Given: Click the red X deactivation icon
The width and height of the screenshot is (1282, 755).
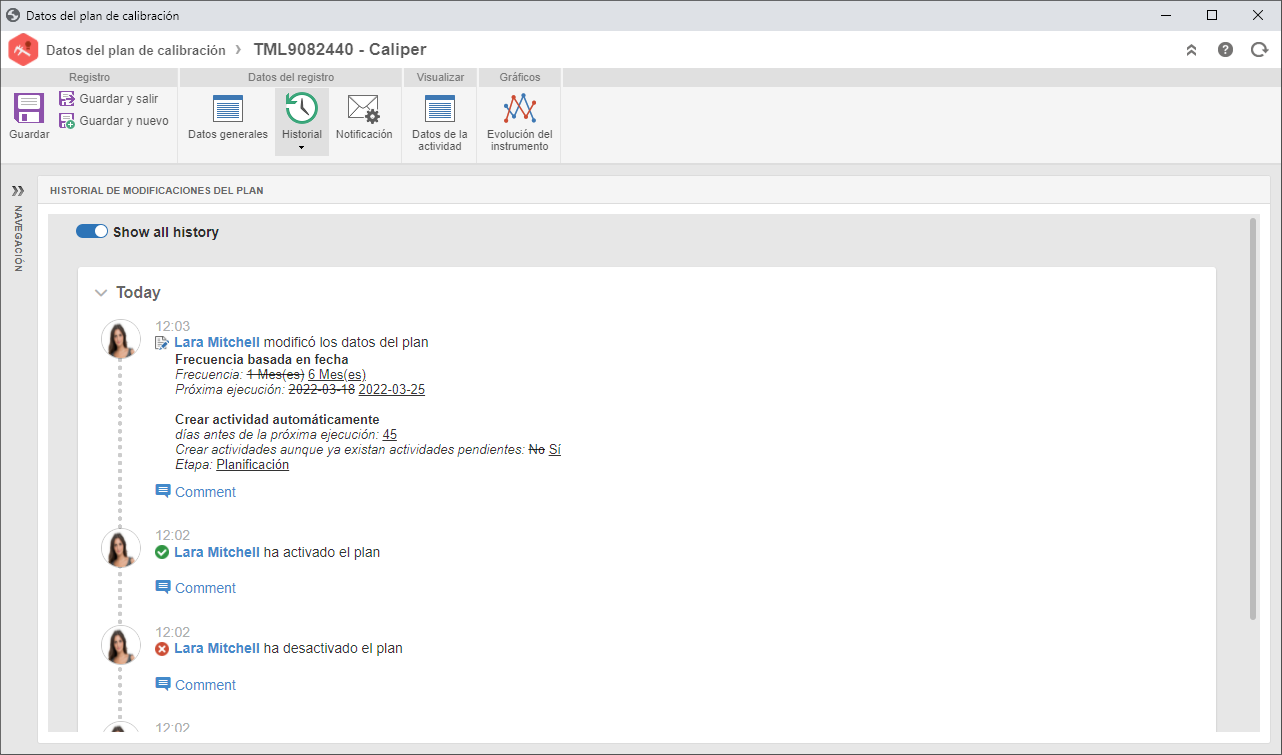Looking at the screenshot, I should pyautogui.click(x=162, y=649).
